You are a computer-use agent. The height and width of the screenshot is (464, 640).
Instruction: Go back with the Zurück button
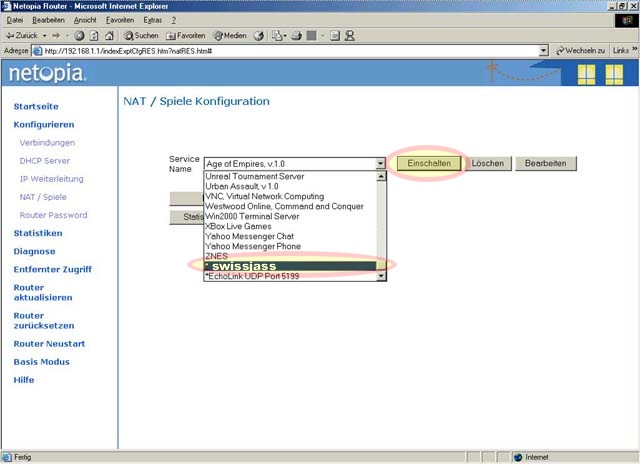(21, 36)
